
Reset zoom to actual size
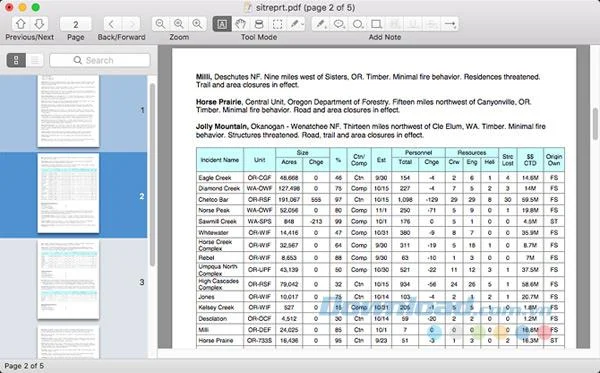pyautogui.click(x=179, y=24)
